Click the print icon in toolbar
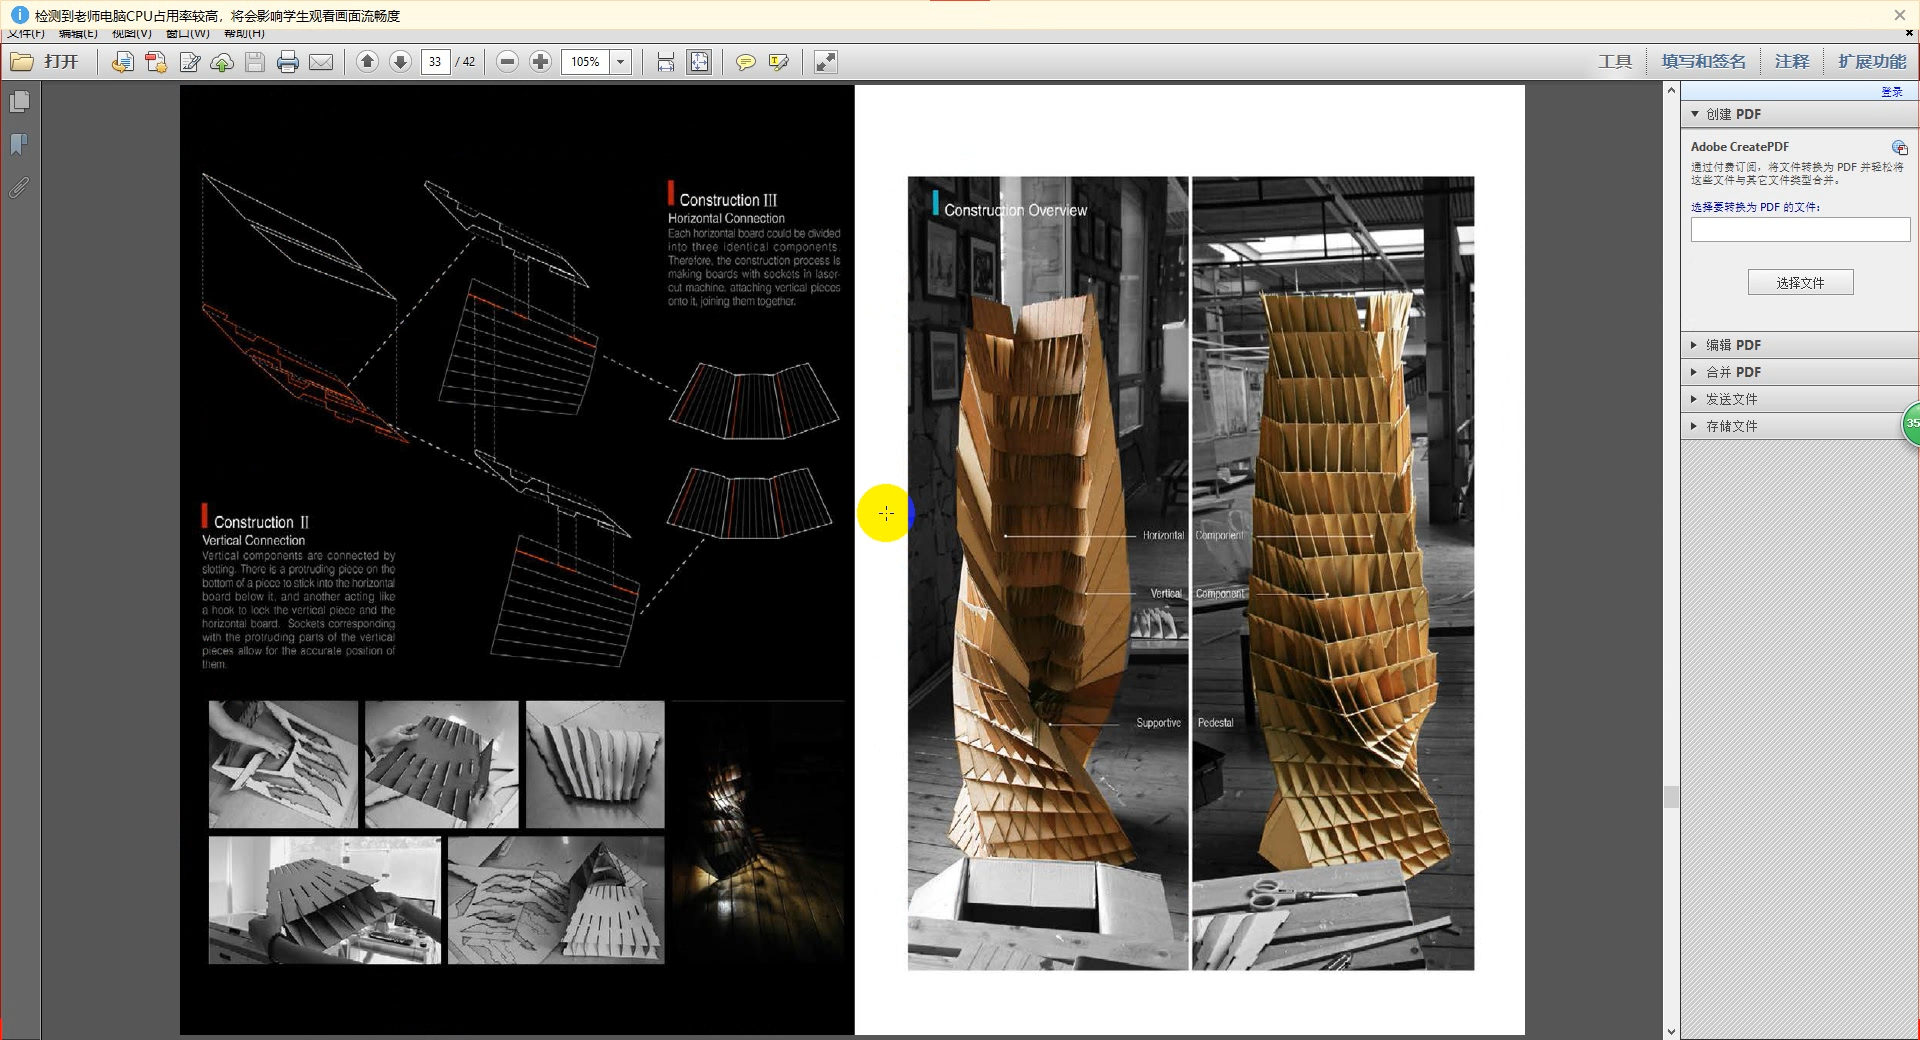Viewport: 1920px width, 1040px height. coord(288,62)
